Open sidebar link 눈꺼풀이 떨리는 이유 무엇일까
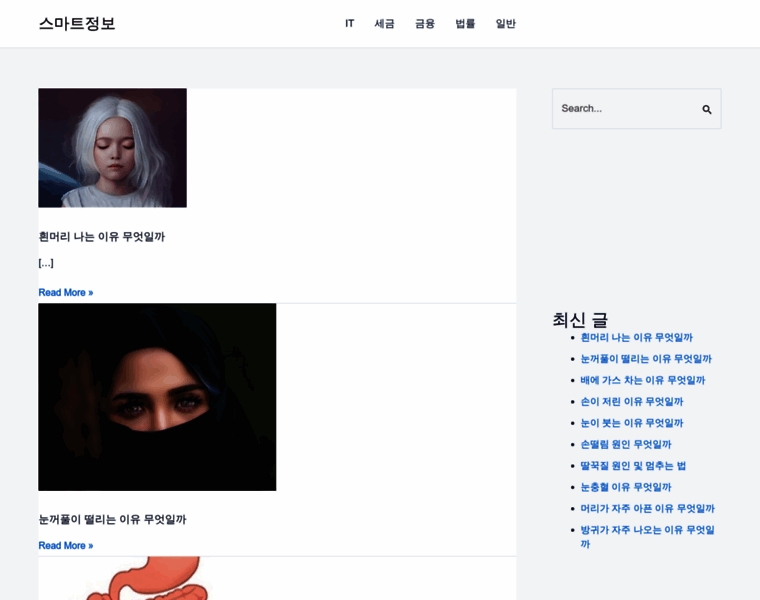Screen dimensions: 760x600 point(646,359)
